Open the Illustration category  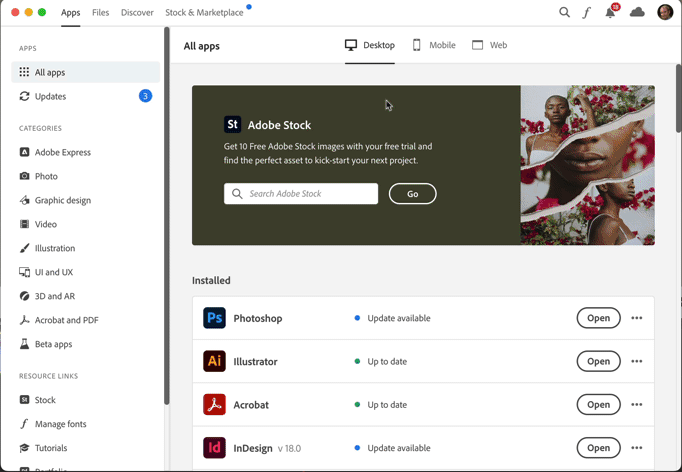(47, 248)
